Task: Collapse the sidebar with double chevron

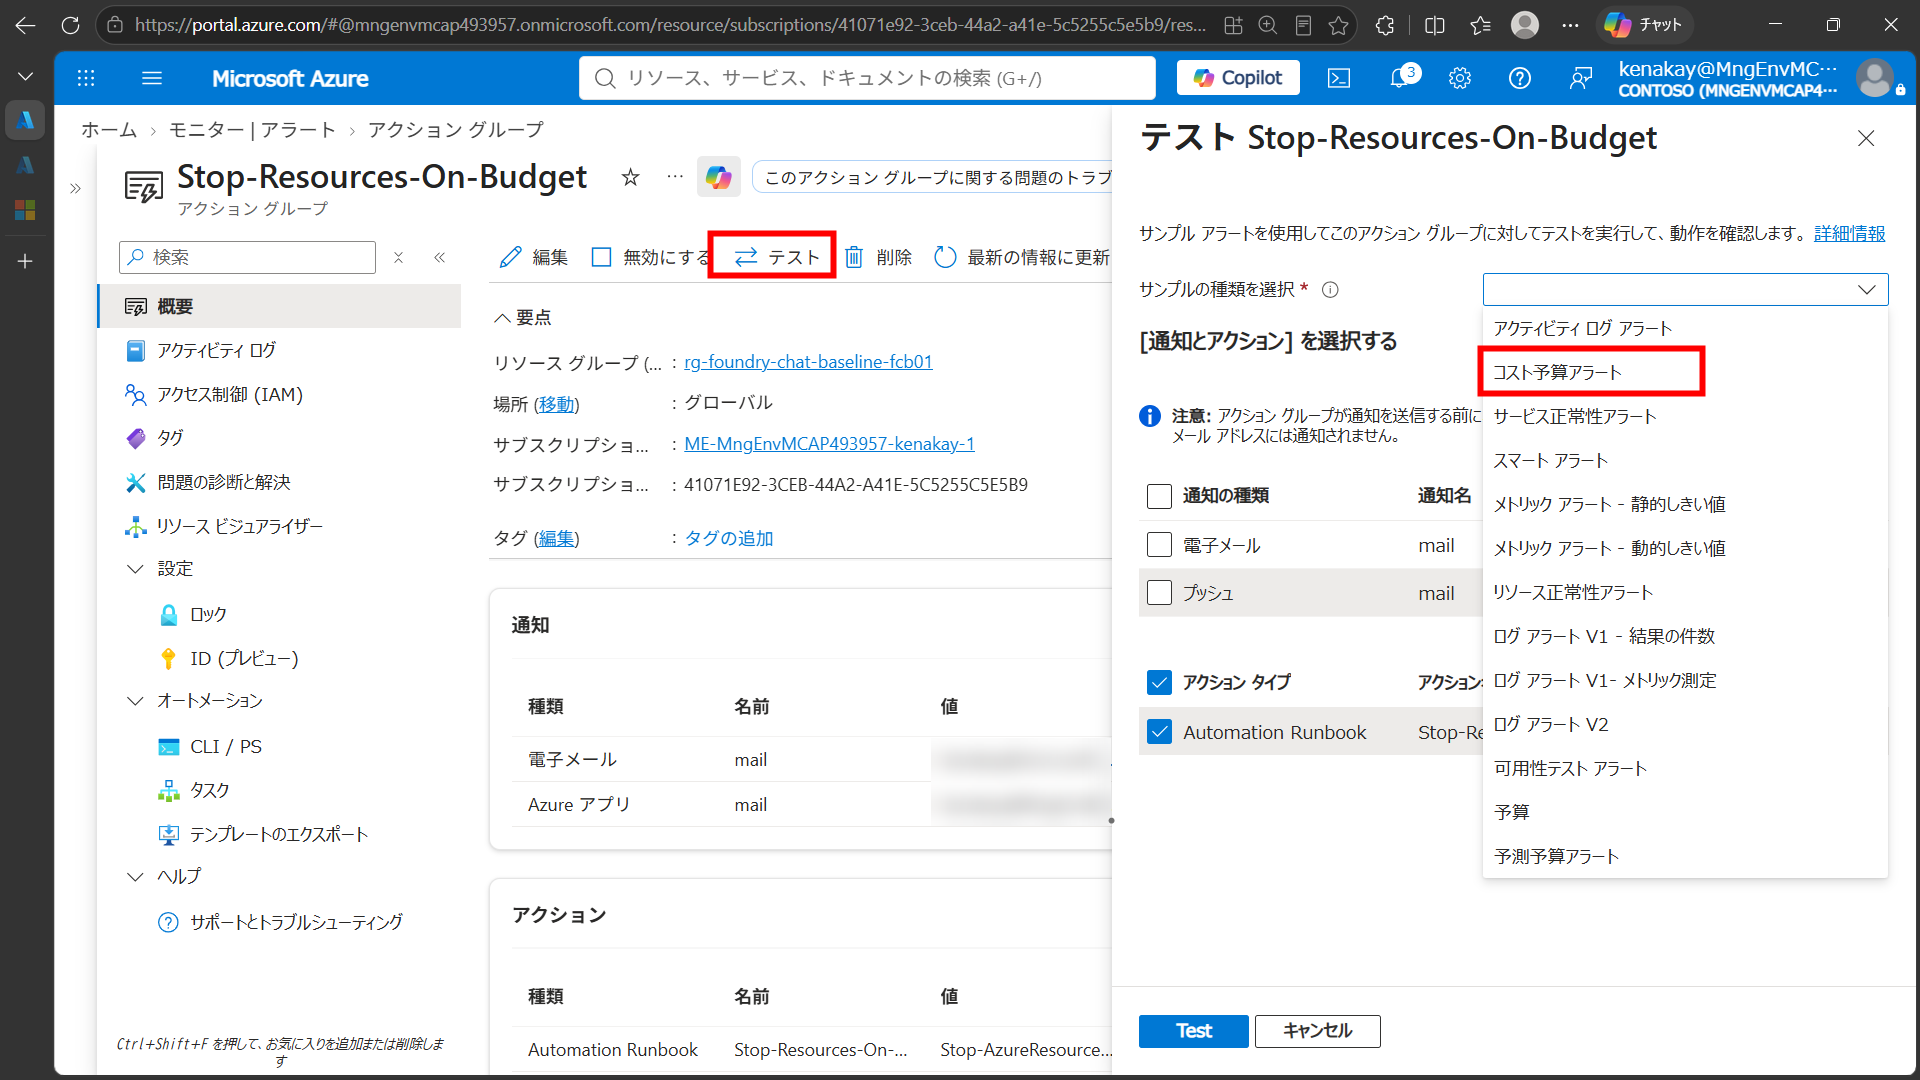Action: point(440,257)
